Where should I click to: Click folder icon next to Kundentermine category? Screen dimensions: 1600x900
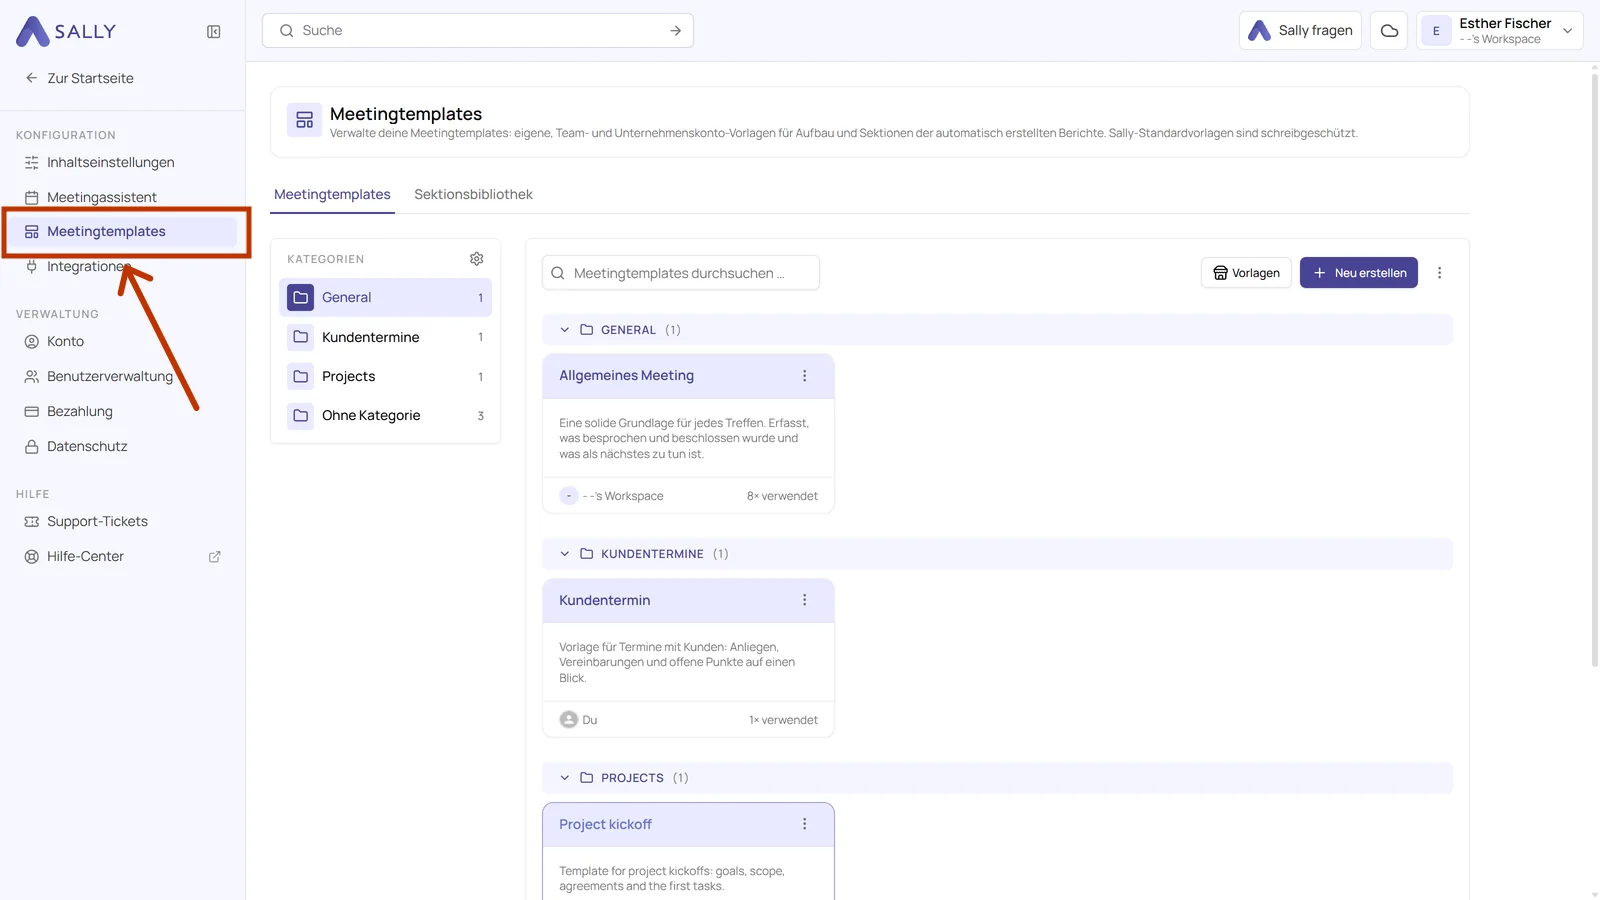click(301, 337)
